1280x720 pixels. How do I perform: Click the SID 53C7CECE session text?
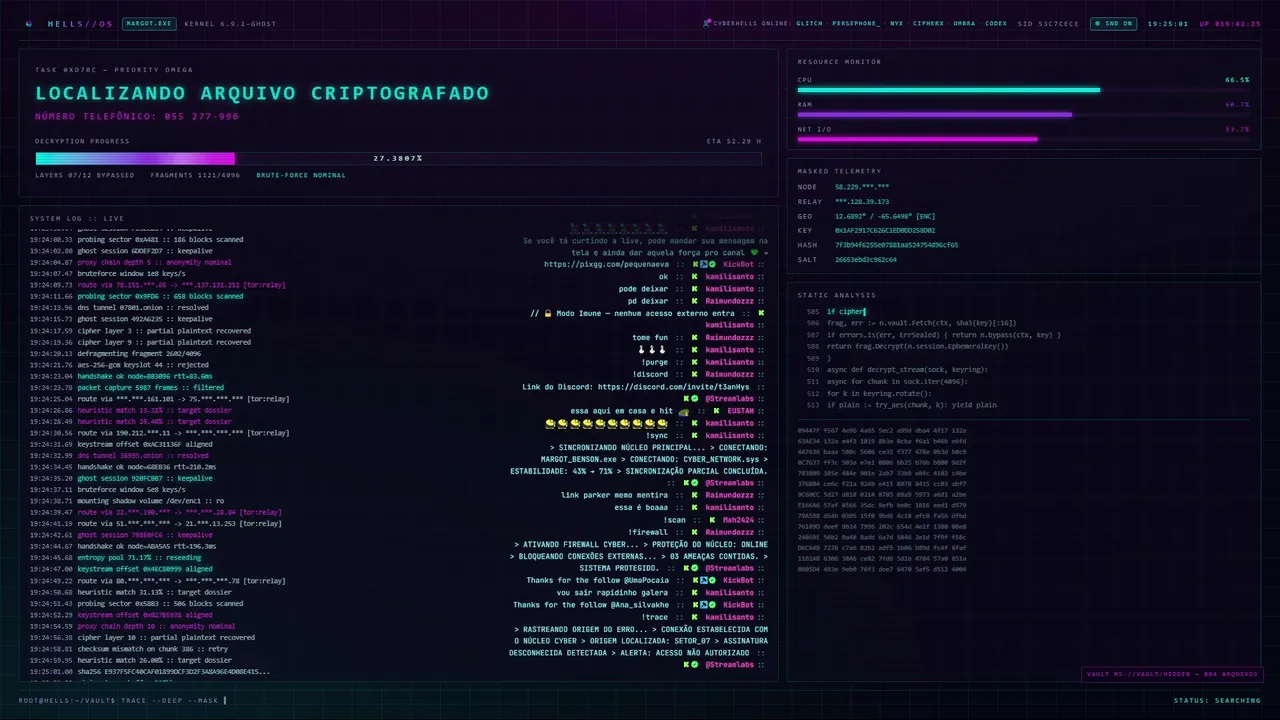tap(1048, 23)
